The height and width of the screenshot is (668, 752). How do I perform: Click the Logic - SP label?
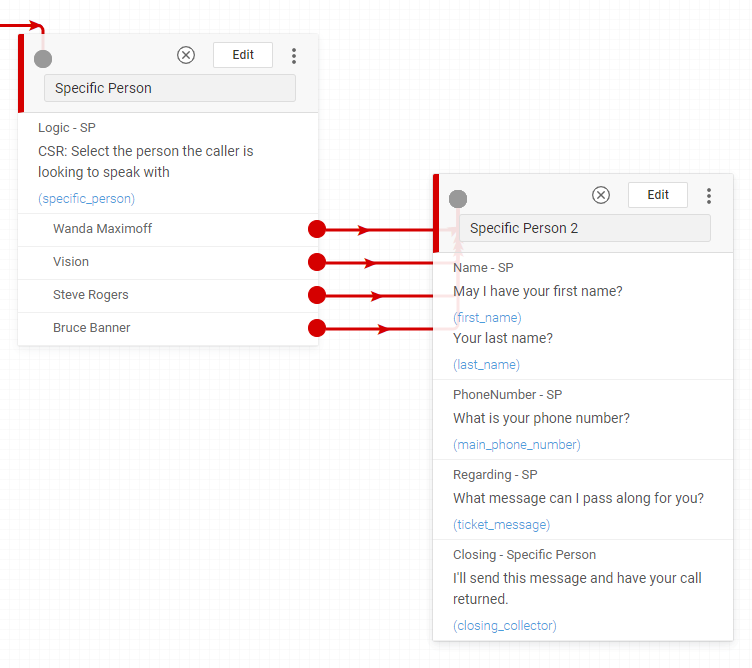(x=67, y=128)
